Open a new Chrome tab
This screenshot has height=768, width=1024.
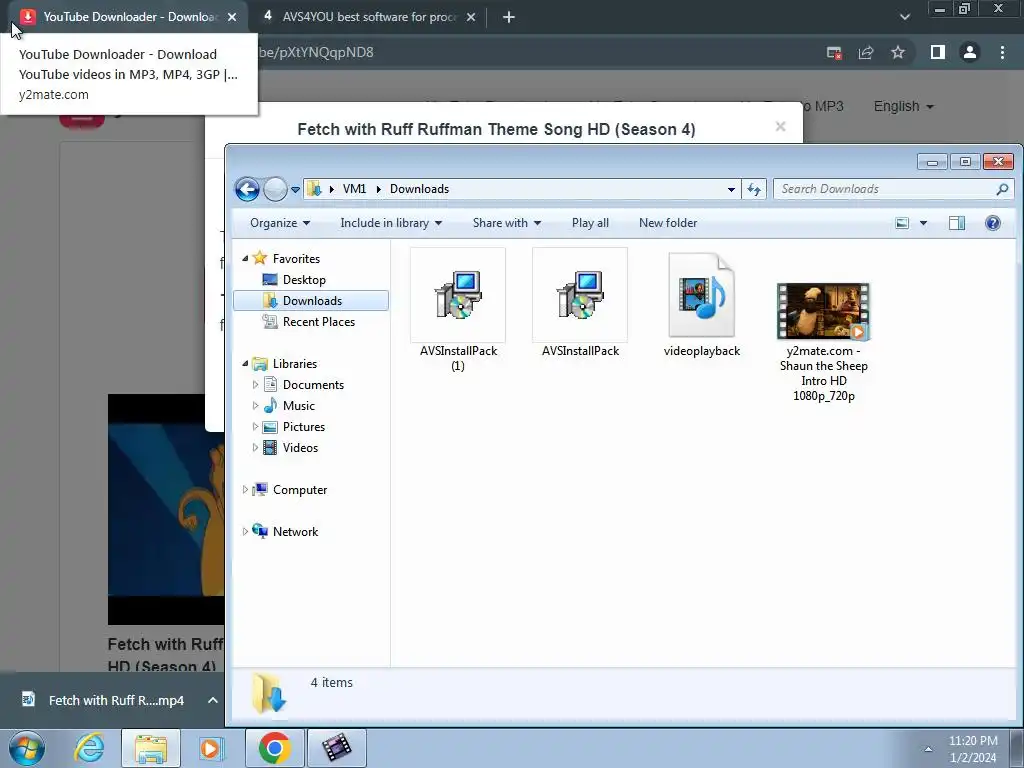pos(509,18)
